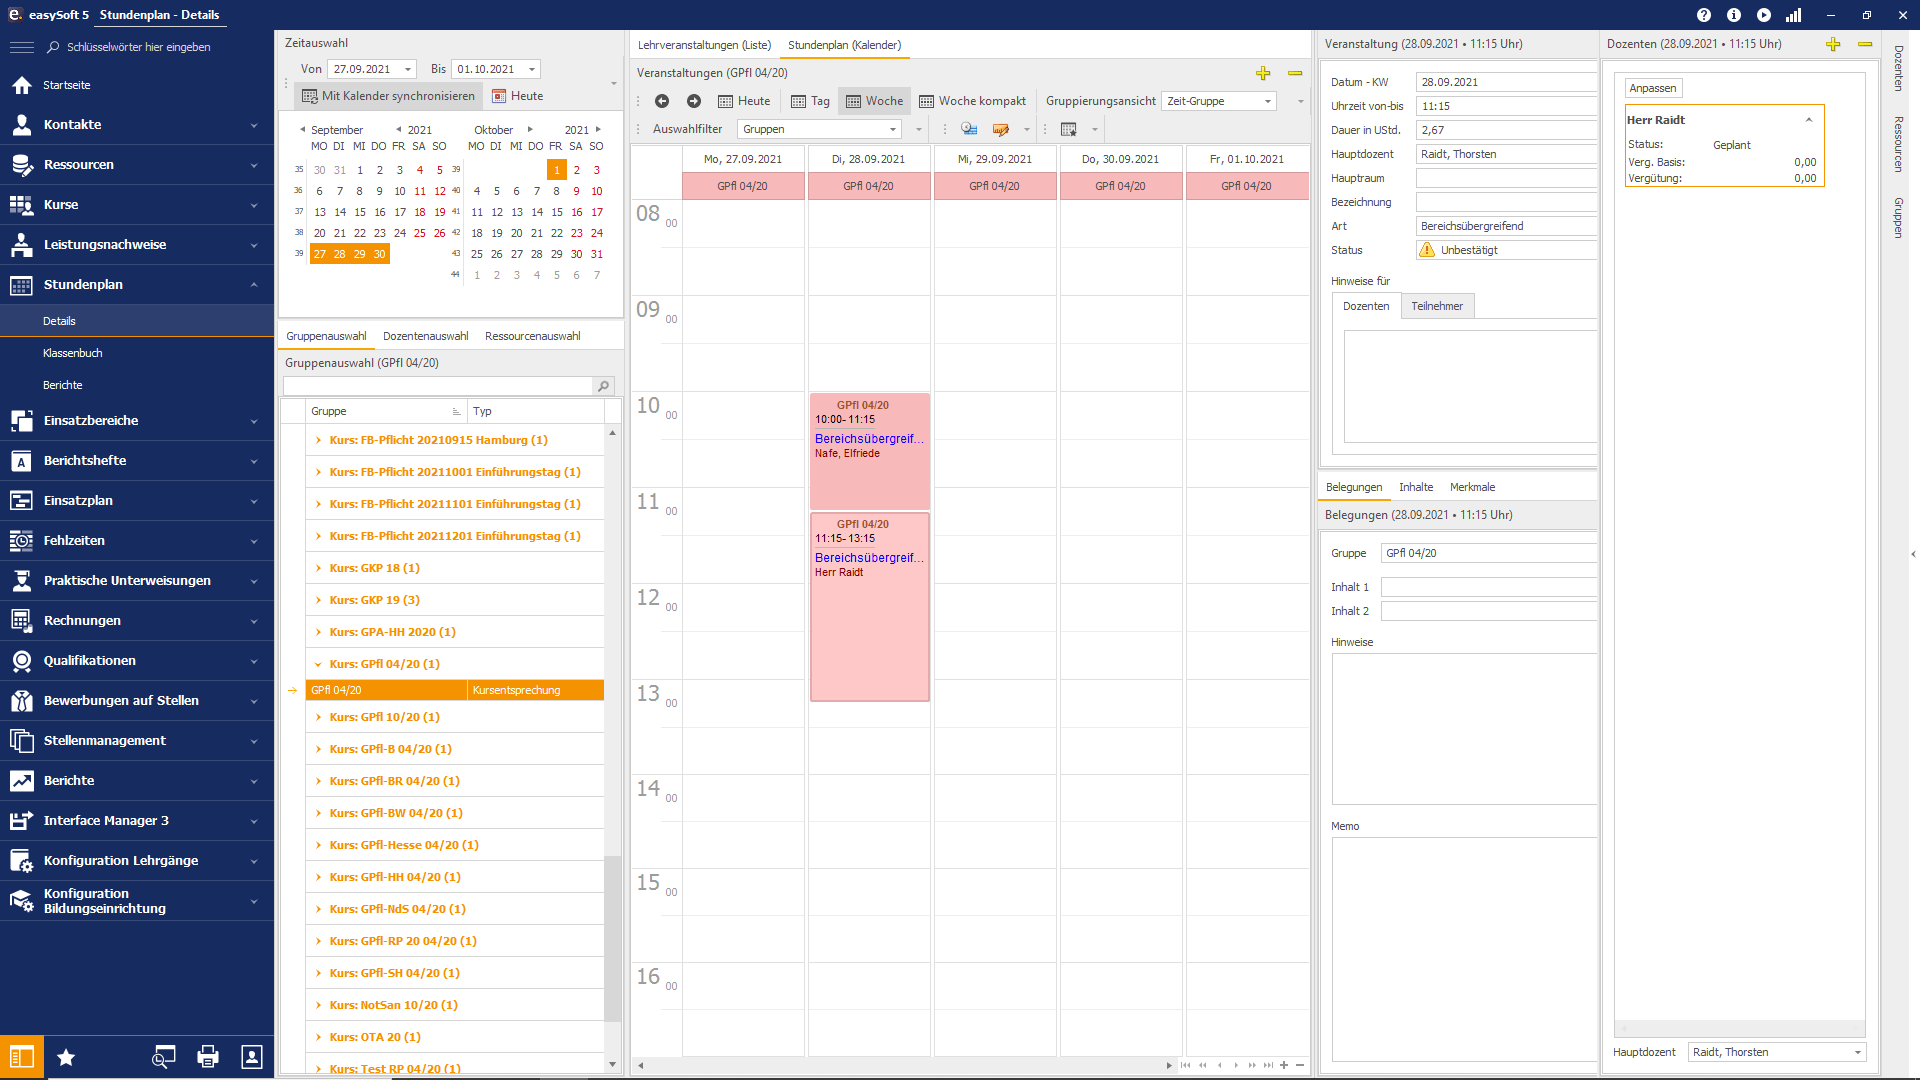
Task: Switch to Lehrveranstaltungen (Liste) tab
Action: pyautogui.click(x=704, y=45)
